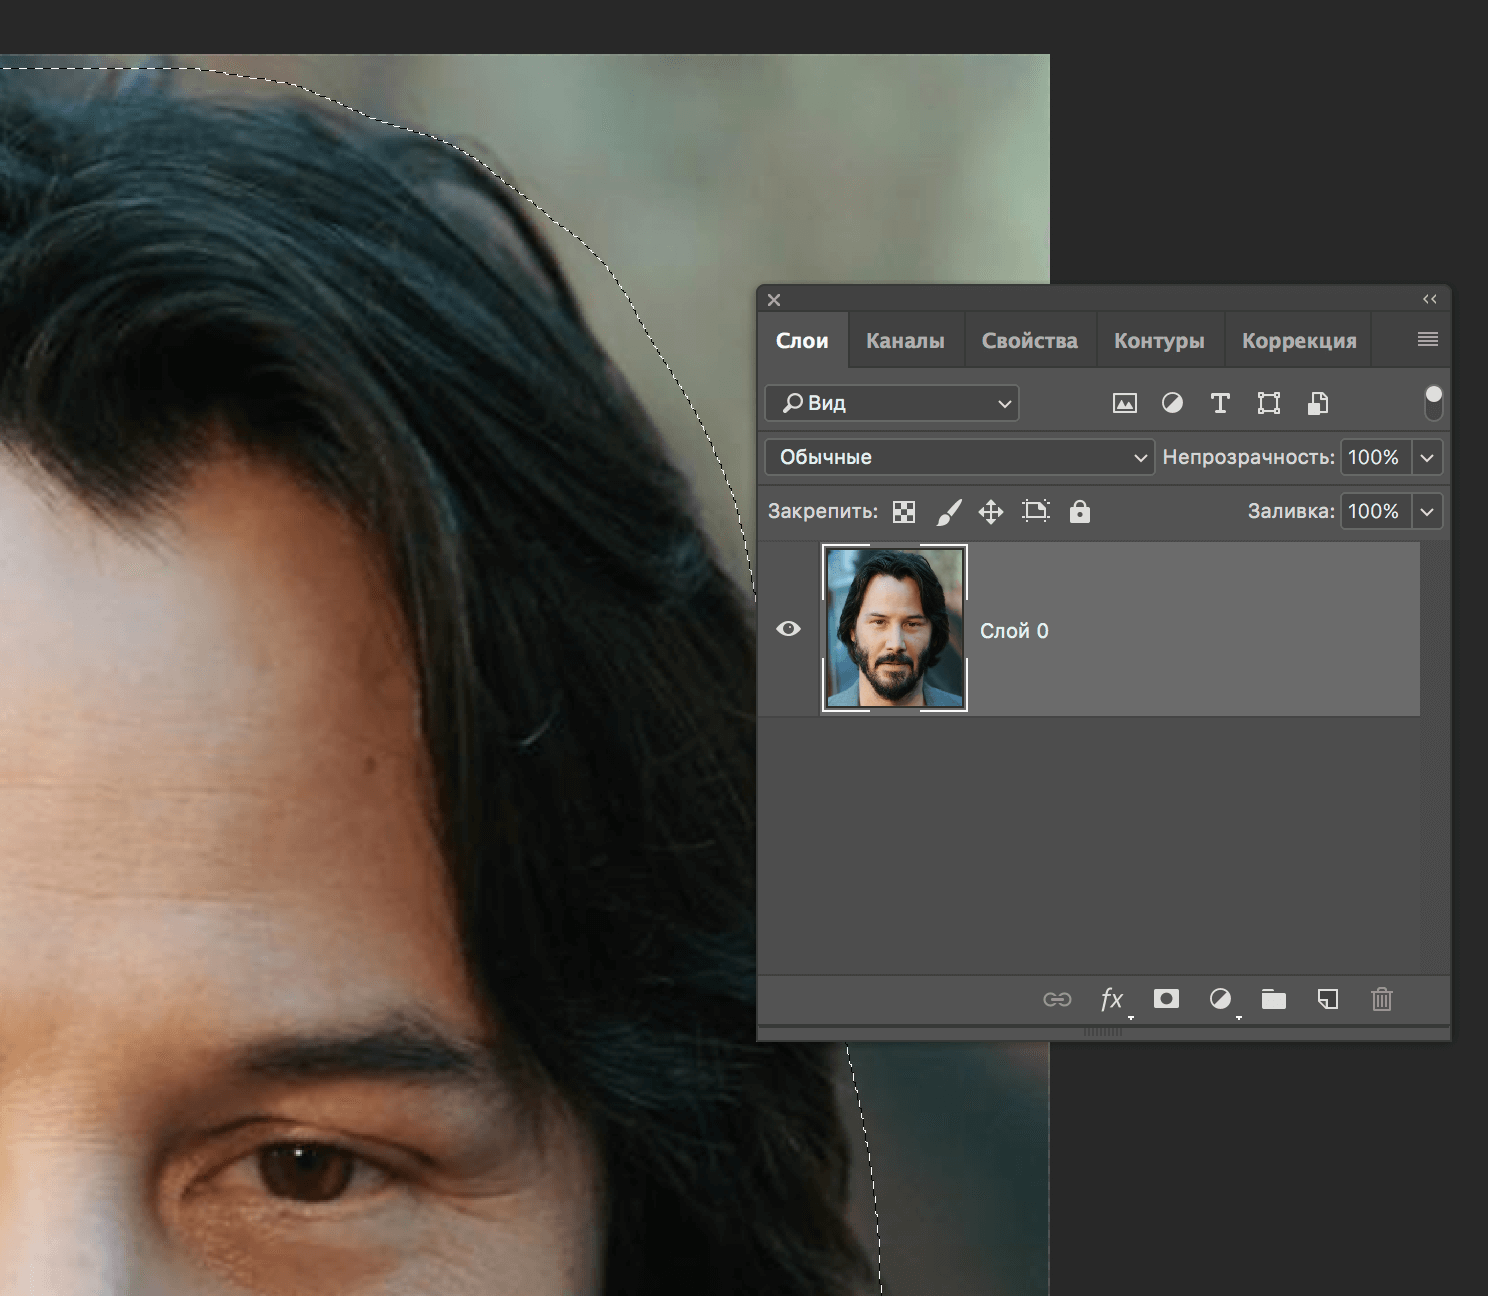Click link layers chain icon
This screenshot has height=1296, width=1488.
point(1057,999)
